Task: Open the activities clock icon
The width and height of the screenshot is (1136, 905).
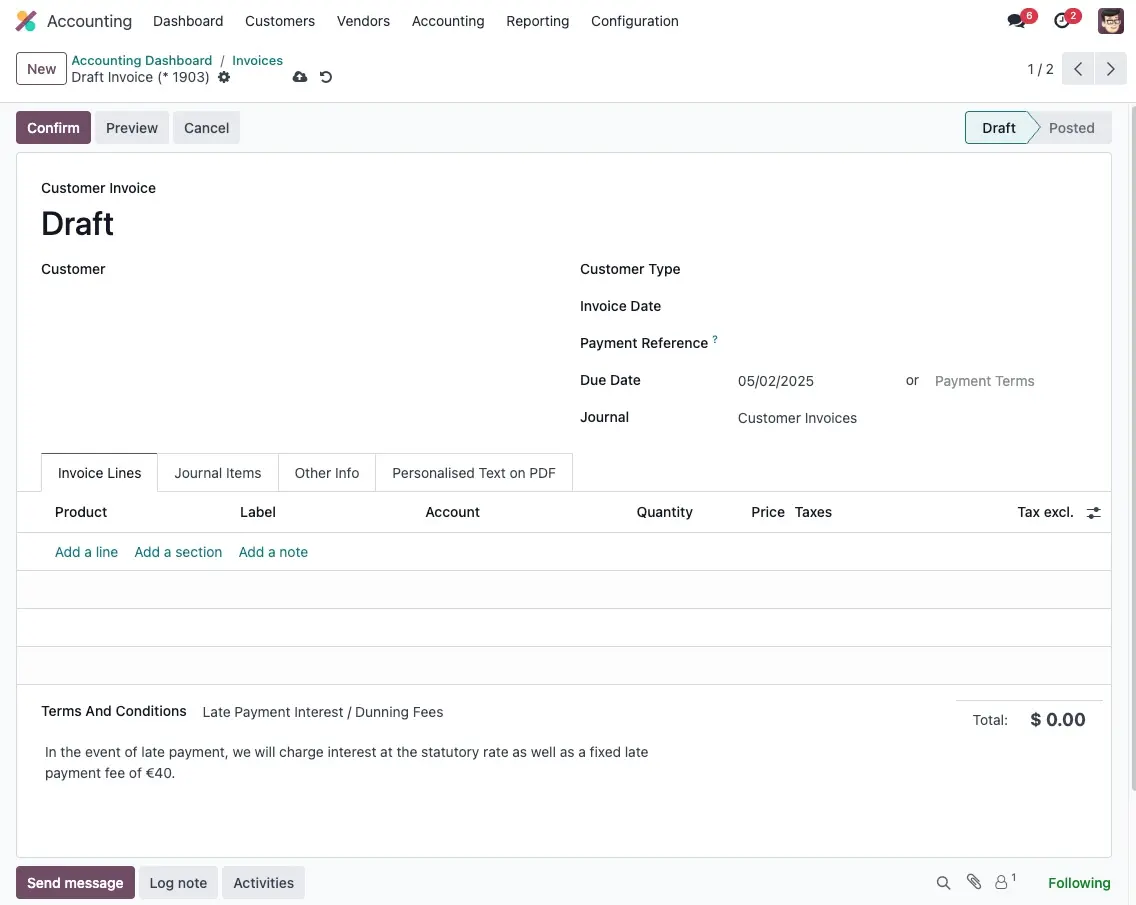Action: 1062,21
